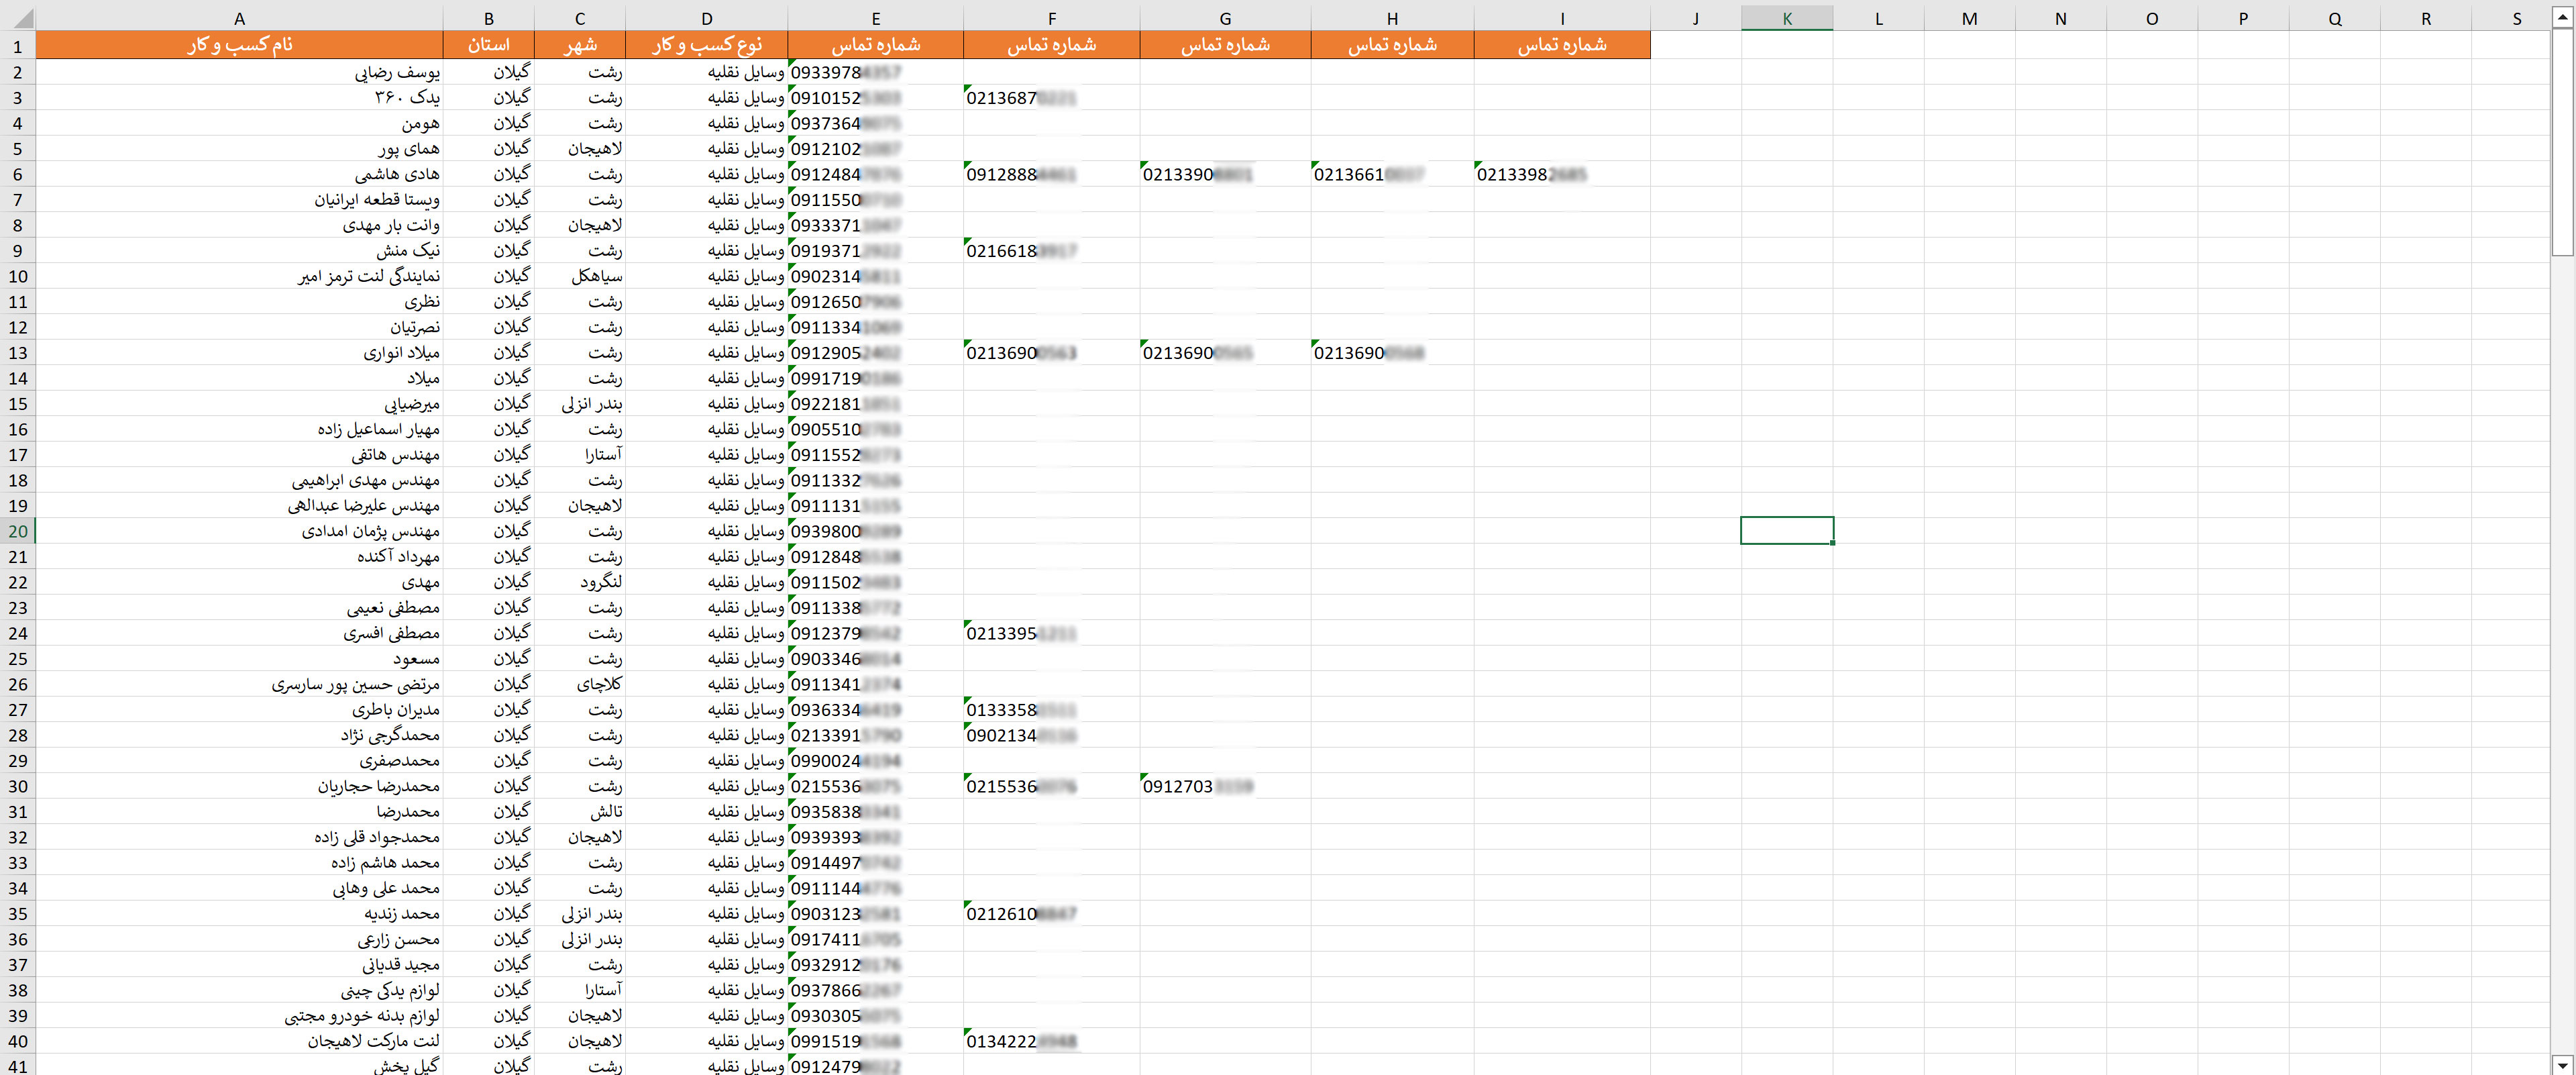Select column S header

point(2517,18)
